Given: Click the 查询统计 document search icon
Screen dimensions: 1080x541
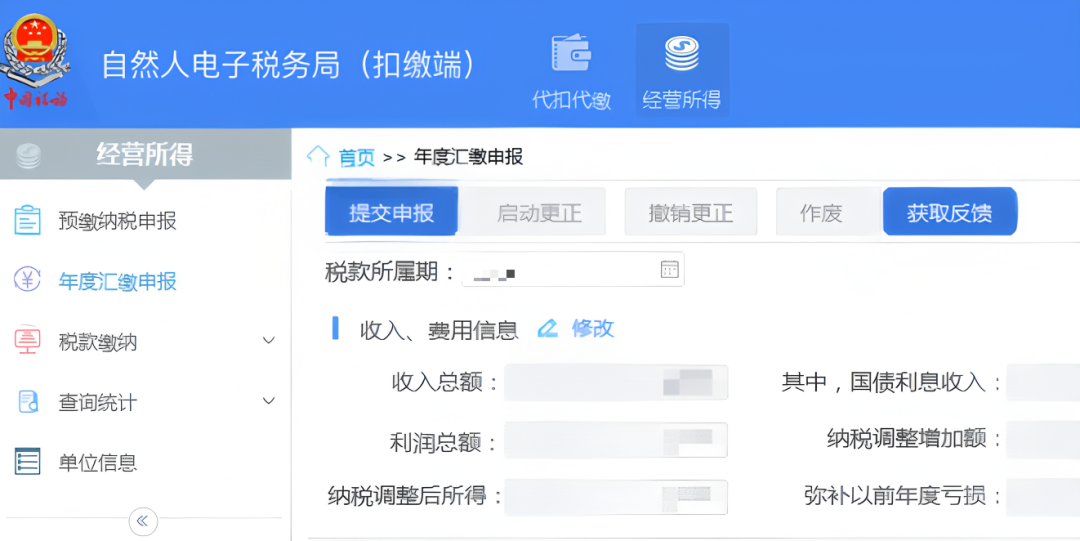Looking at the screenshot, I should click(x=28, y=402).
